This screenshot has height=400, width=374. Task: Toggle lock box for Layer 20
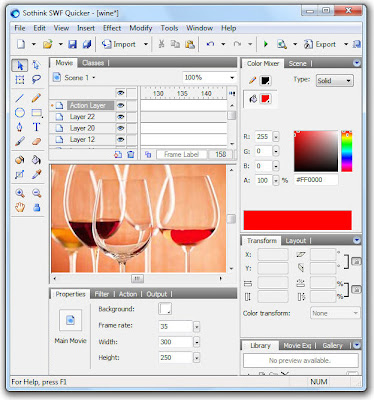pyautogui.click(x=132, y=128)
